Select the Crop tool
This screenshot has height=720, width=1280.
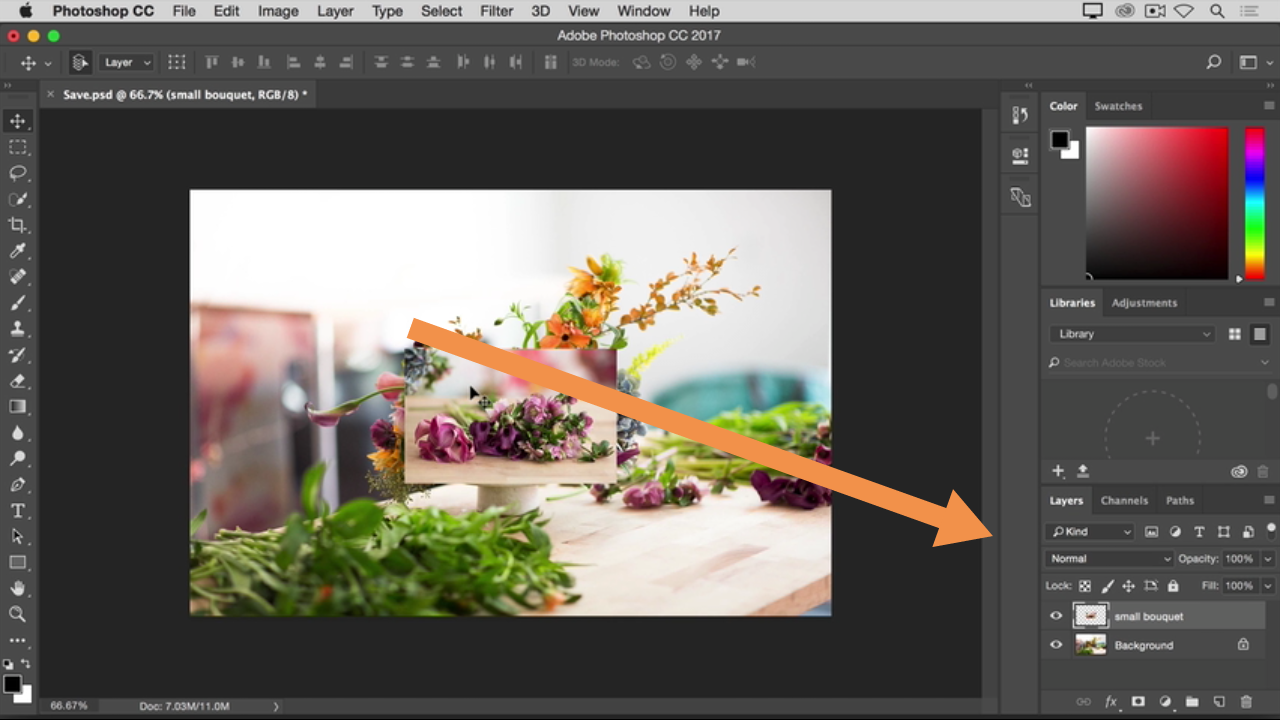click(x=17, y=225)
